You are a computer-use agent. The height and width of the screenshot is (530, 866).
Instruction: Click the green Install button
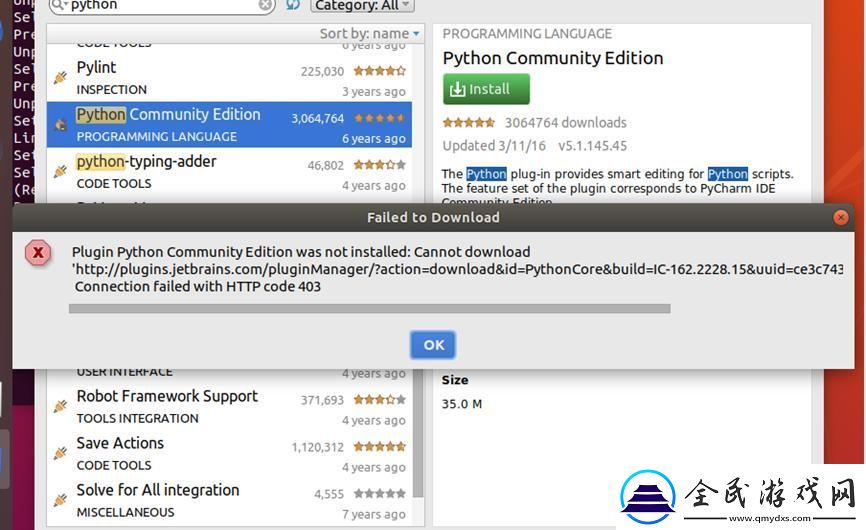(x=486, y=89)
